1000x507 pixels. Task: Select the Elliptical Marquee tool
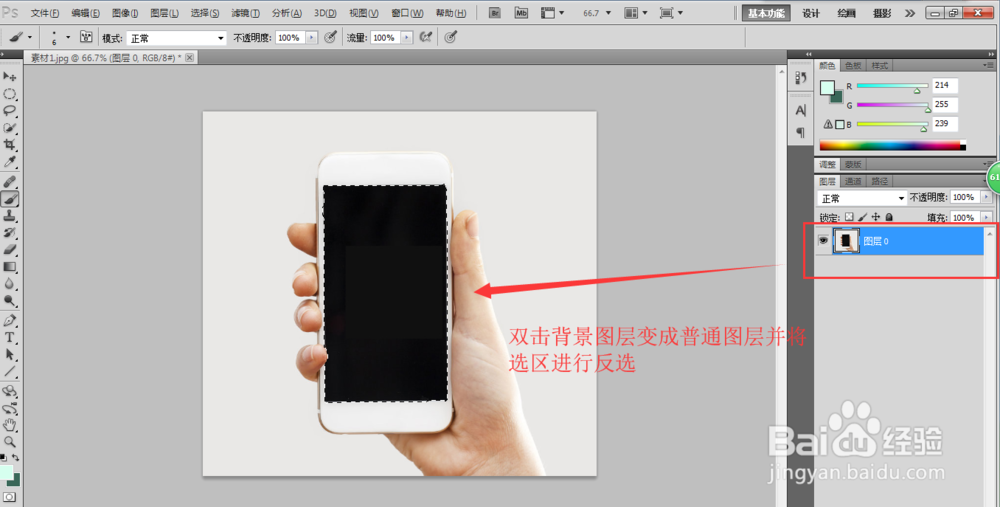[10, 94]
